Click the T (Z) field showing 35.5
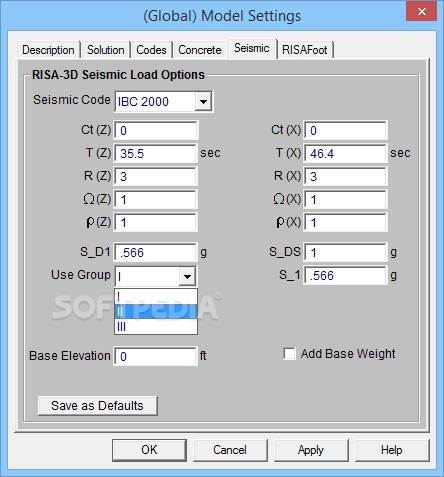 (x=156, y=153)
